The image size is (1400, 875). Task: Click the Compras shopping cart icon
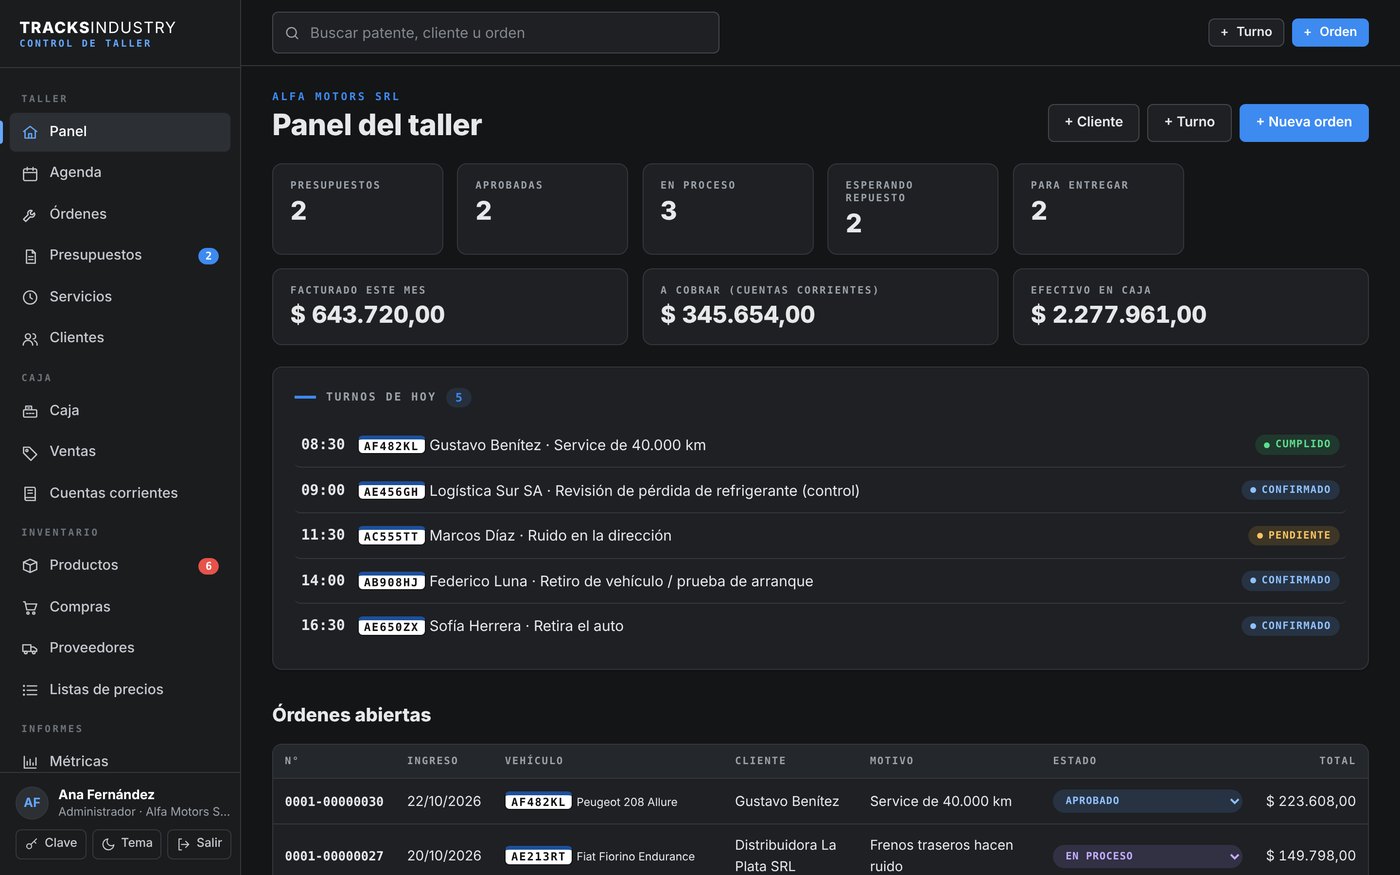click(x=30, y=607)
